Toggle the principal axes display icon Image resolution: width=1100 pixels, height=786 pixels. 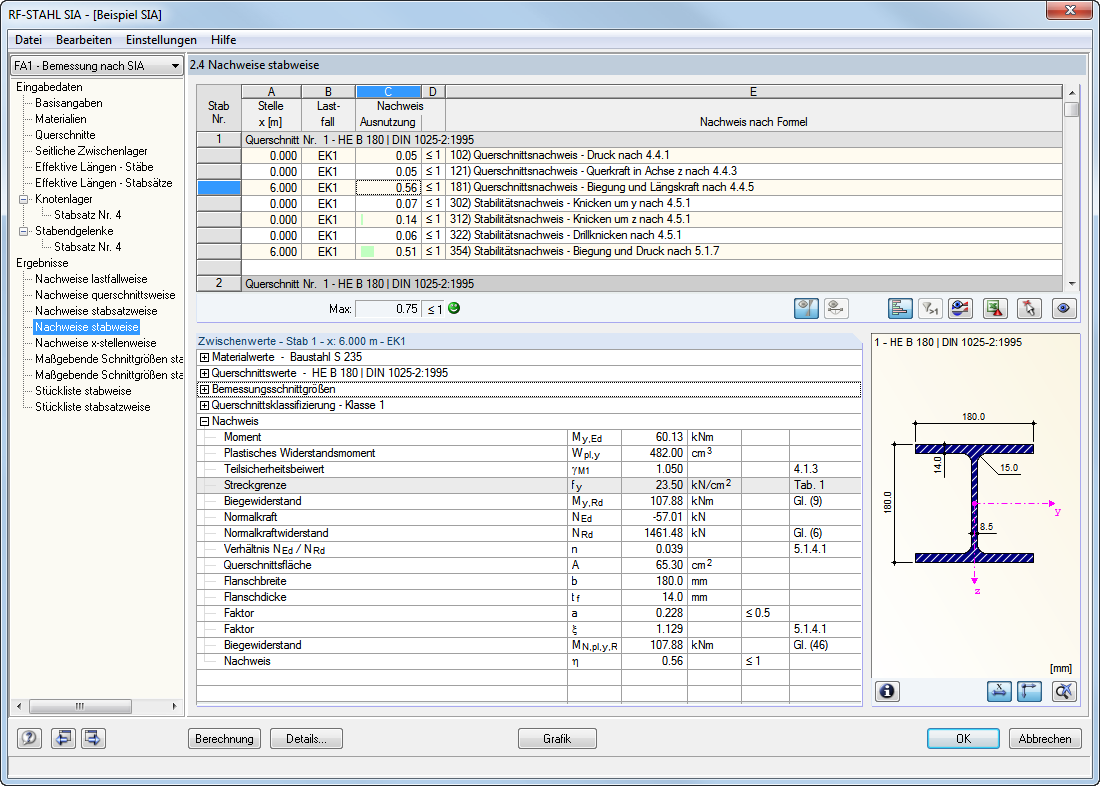[x=1029, y=691]
